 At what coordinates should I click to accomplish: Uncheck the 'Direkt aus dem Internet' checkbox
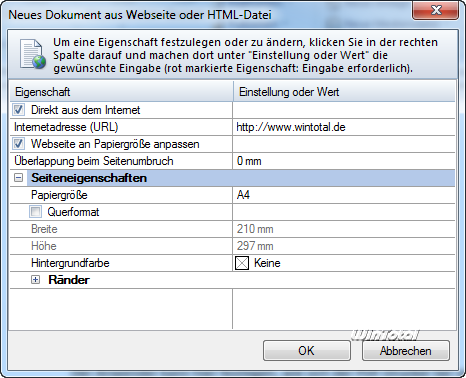pos(18,110)
